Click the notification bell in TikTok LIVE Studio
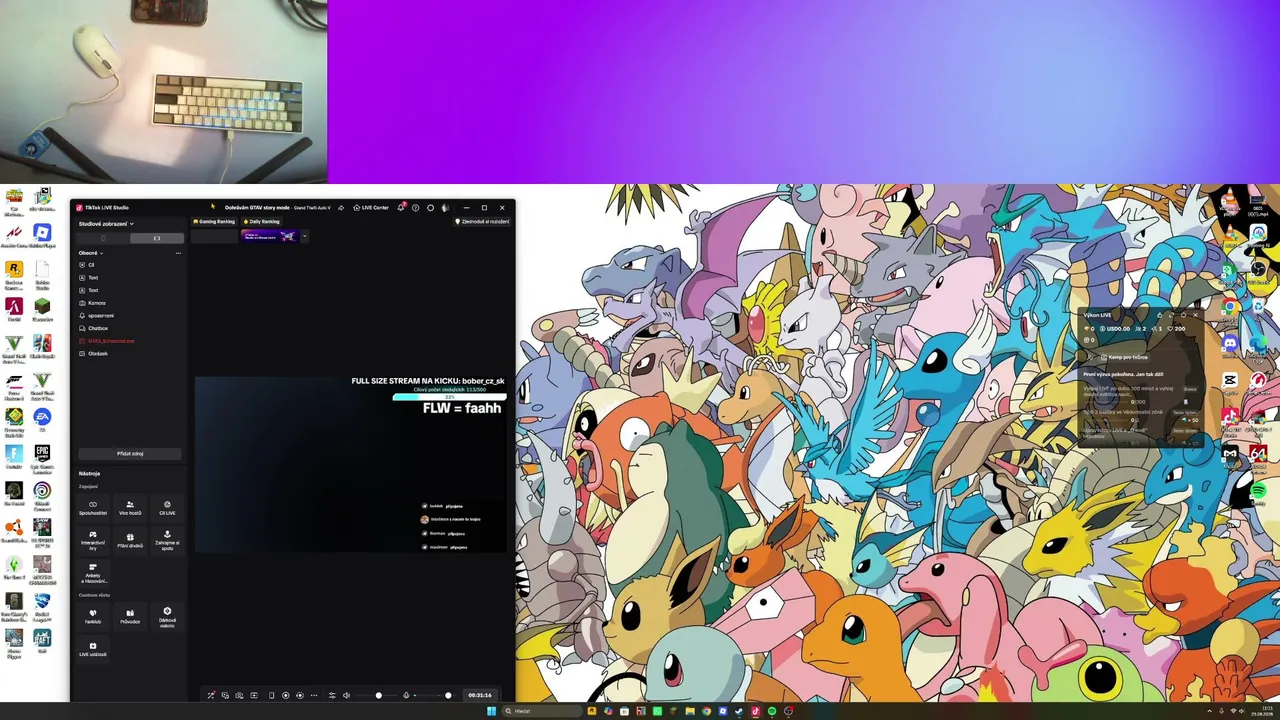Image resolution: width=1280 pixels, height=720 pixels. click(x=401, y=207)
